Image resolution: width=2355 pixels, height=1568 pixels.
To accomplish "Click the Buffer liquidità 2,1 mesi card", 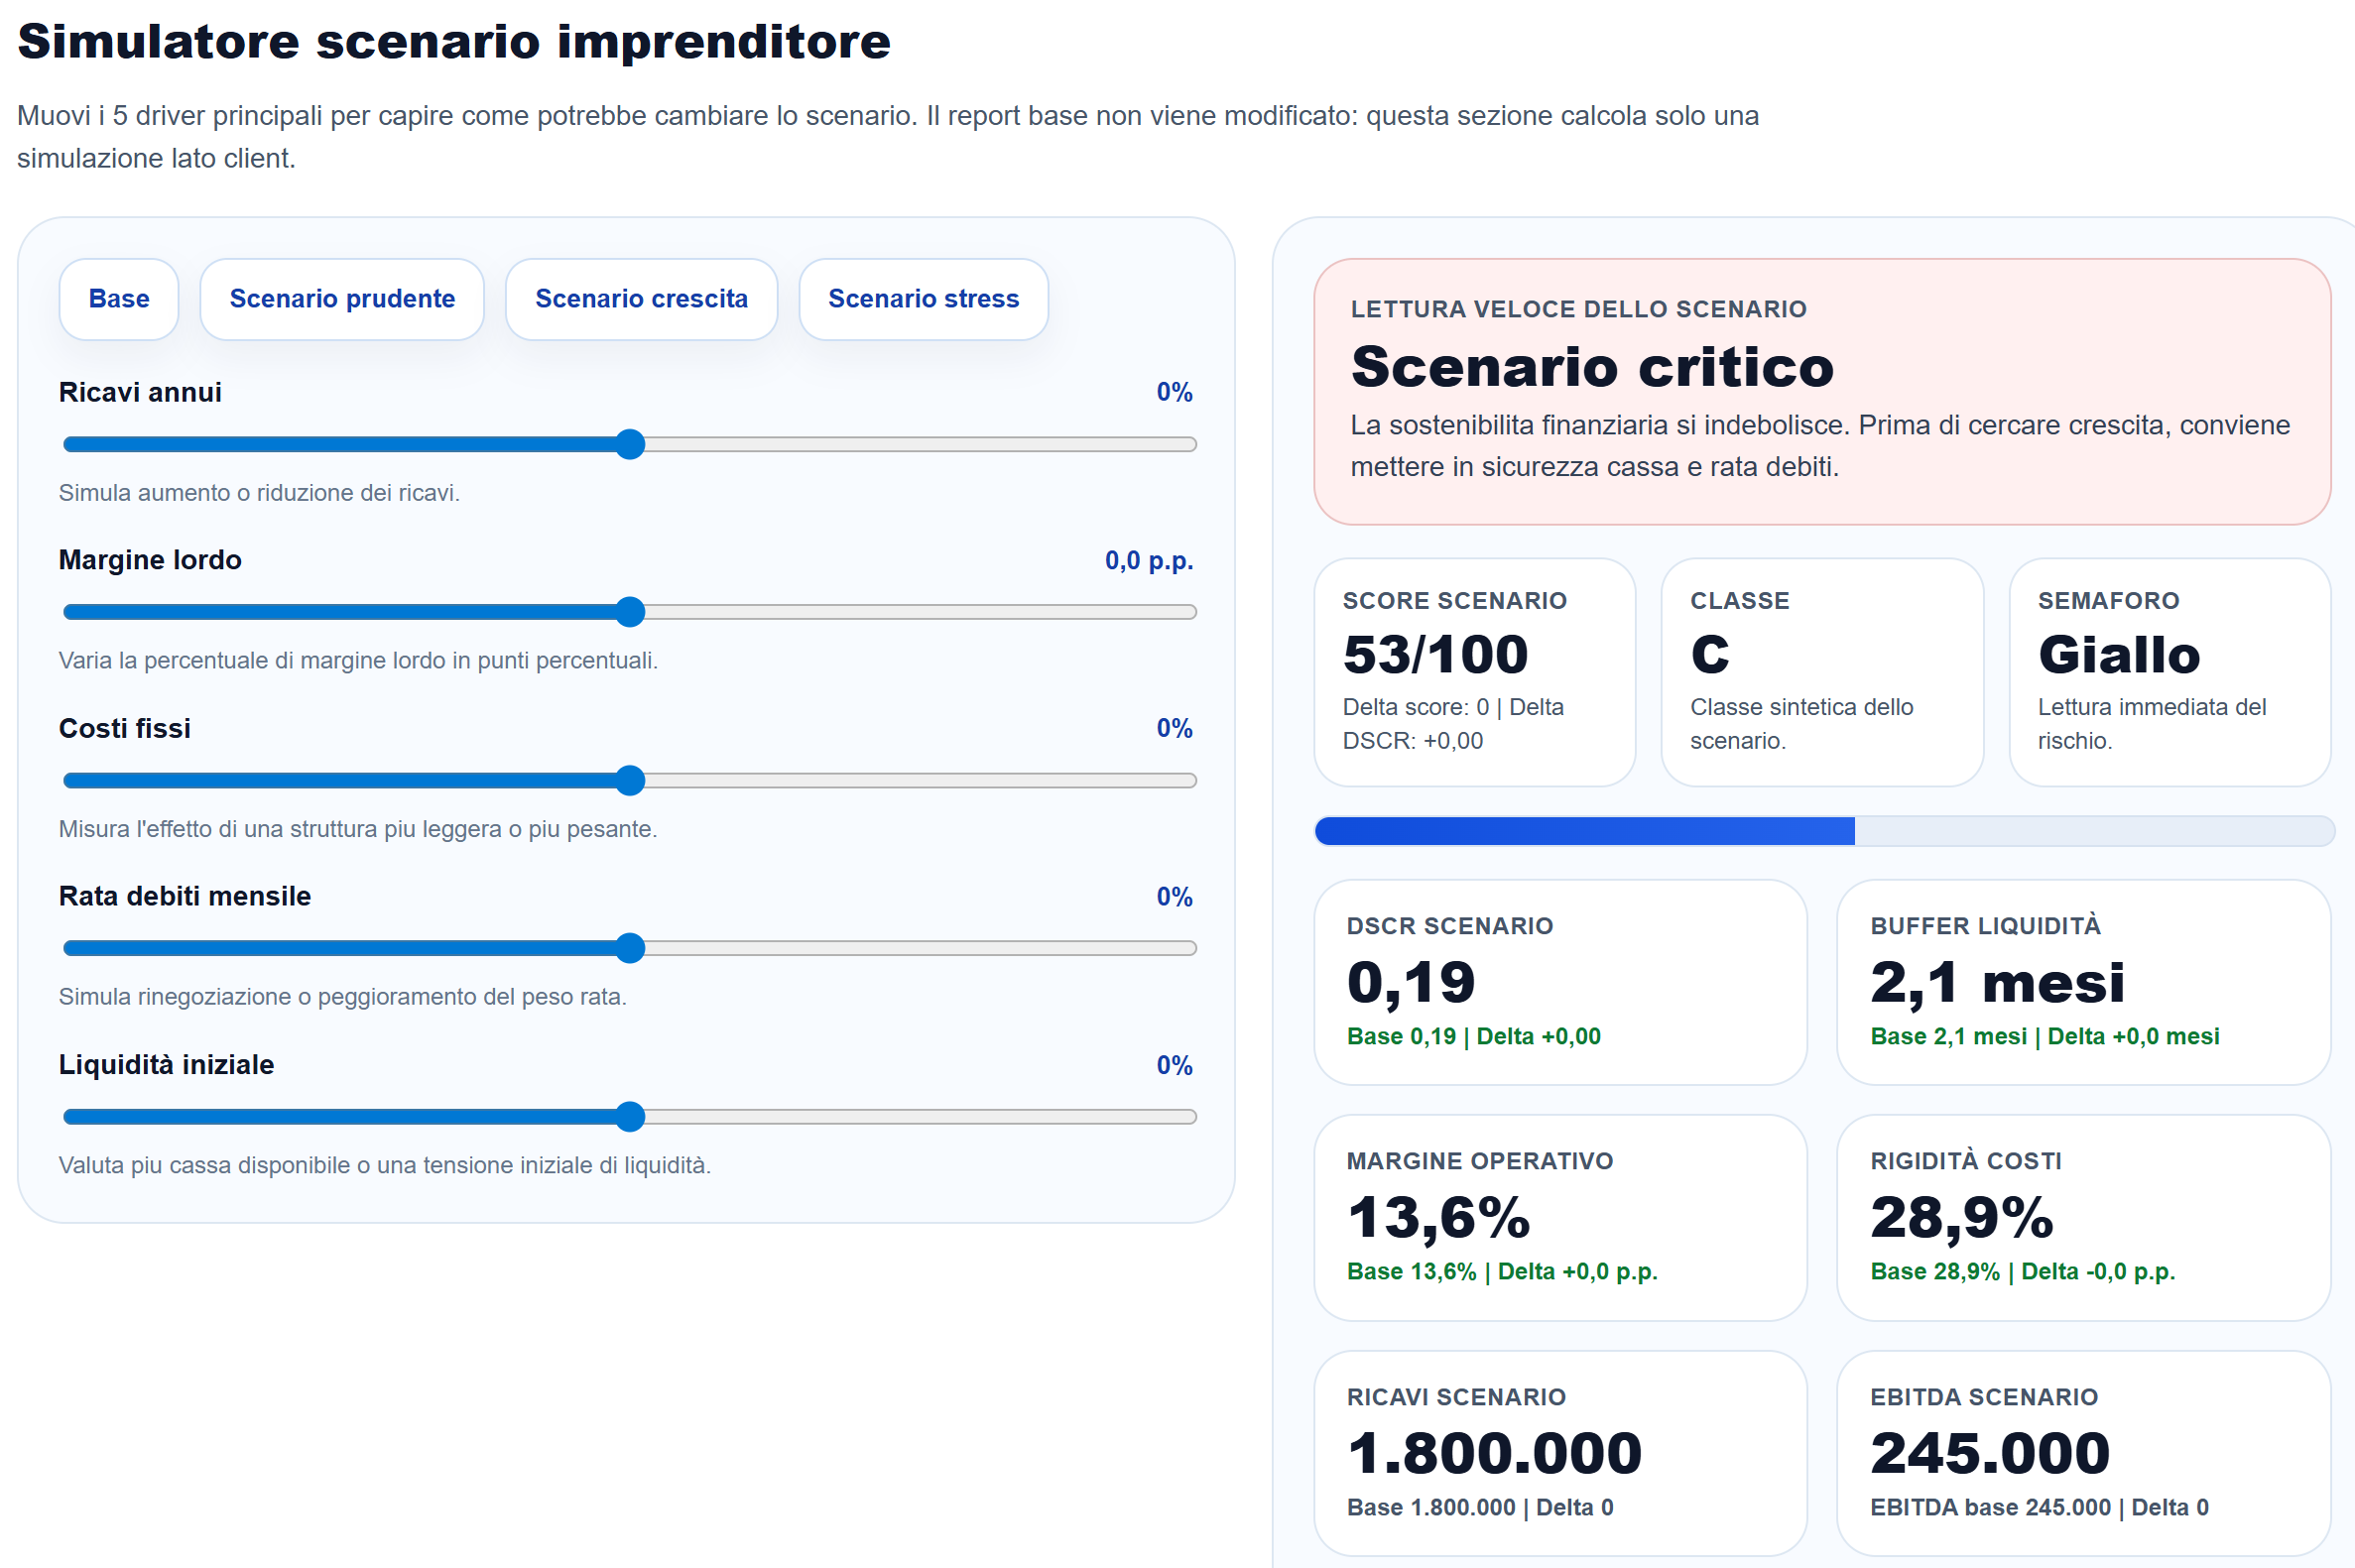I will click(2082, 982).
